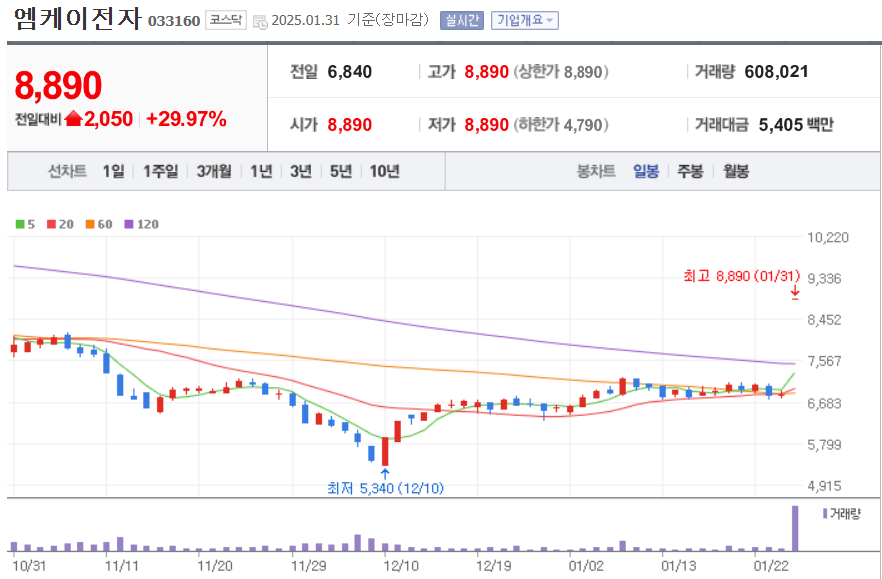This screenshot has height=579, width=882.
Task: Select the 5년 line chart period
Action: pyautogui.click(x=341, y=171)
